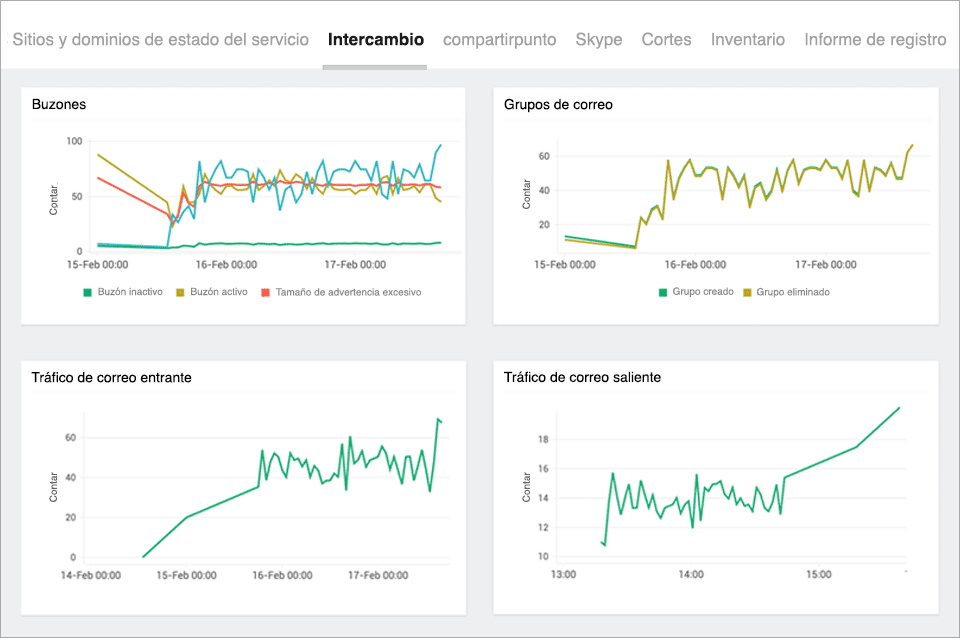Click the Tráfico de correo entrante title

113,377
